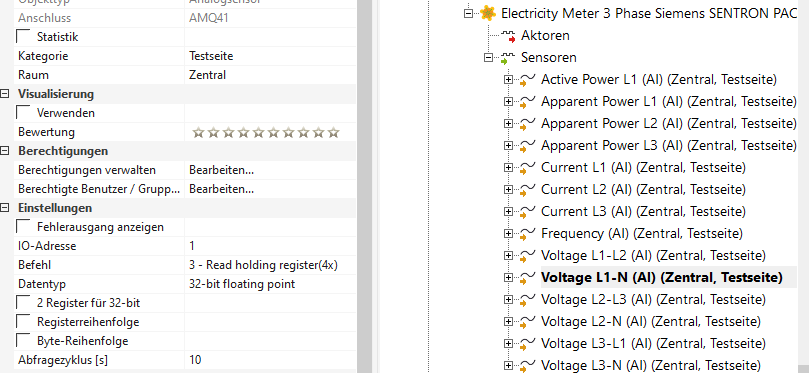Select Frequency (AI) tree item

(642, 233)
